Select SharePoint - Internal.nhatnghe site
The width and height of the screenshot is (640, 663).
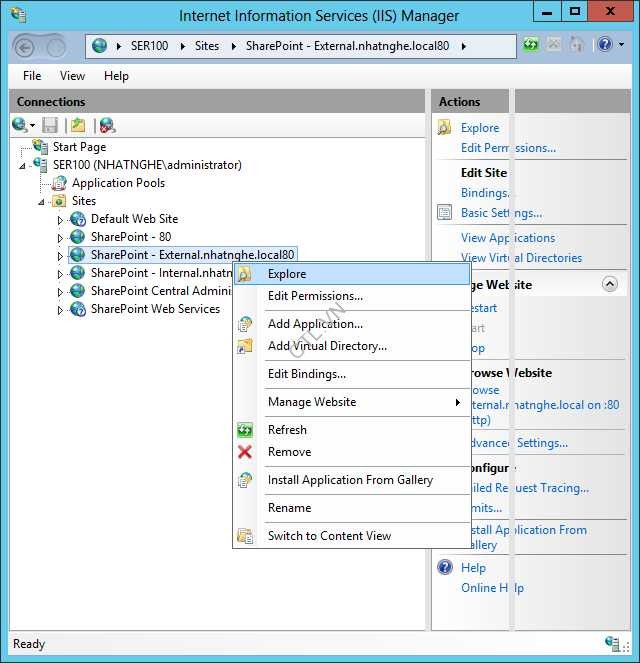point(161,273)
